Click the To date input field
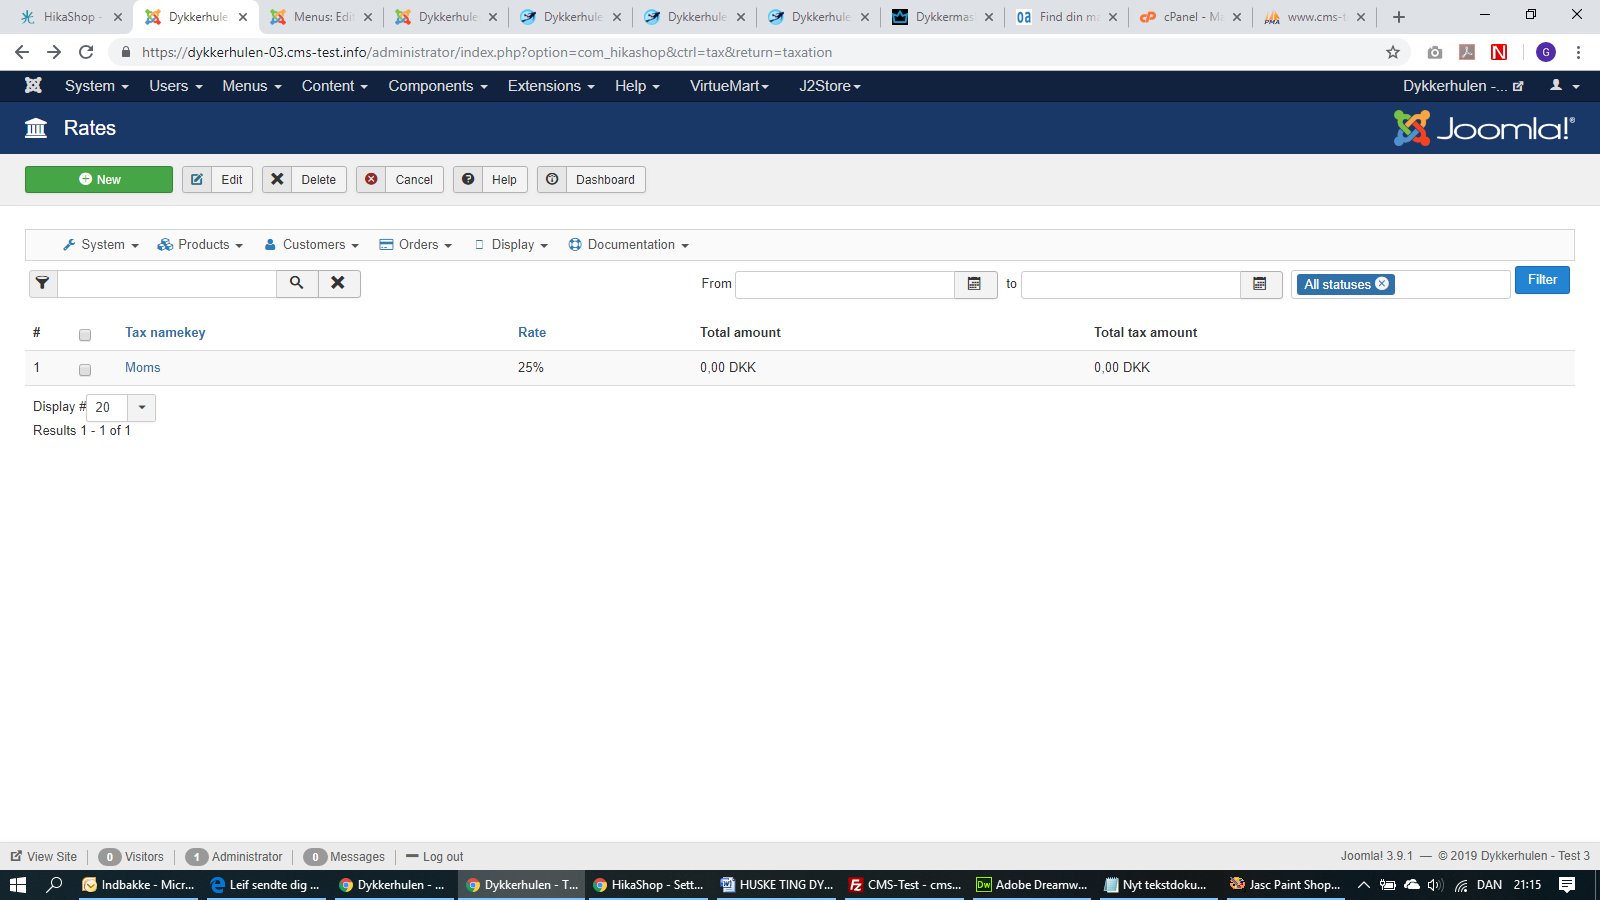 [x=1131, y=285]
